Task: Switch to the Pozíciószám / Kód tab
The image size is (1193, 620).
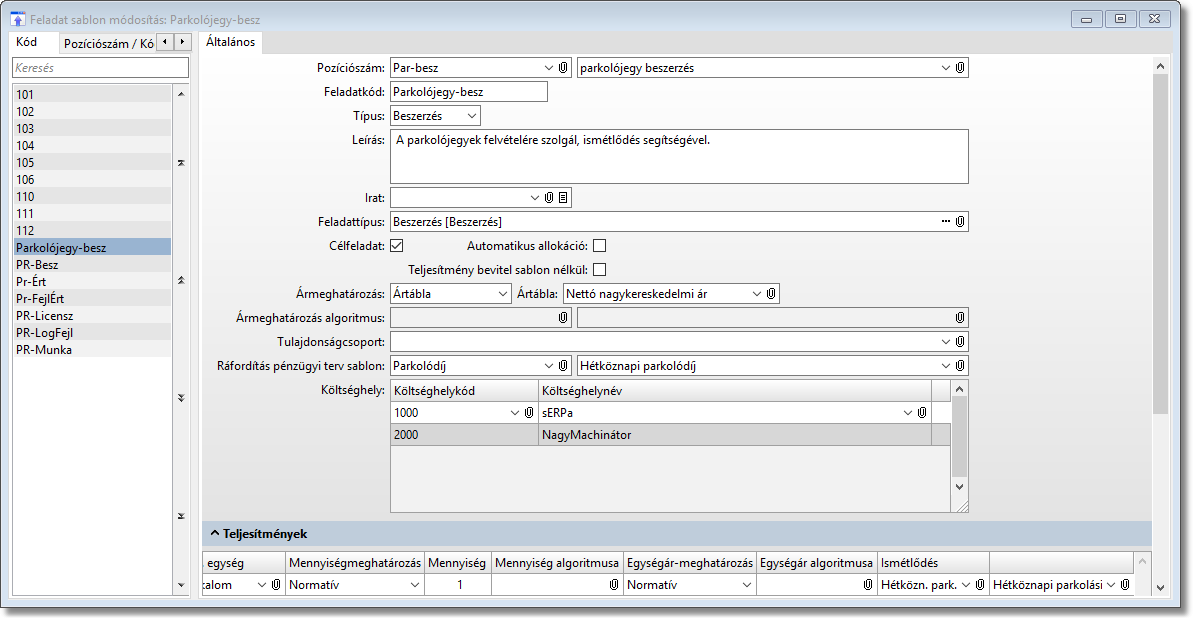Action: (108, 43)
